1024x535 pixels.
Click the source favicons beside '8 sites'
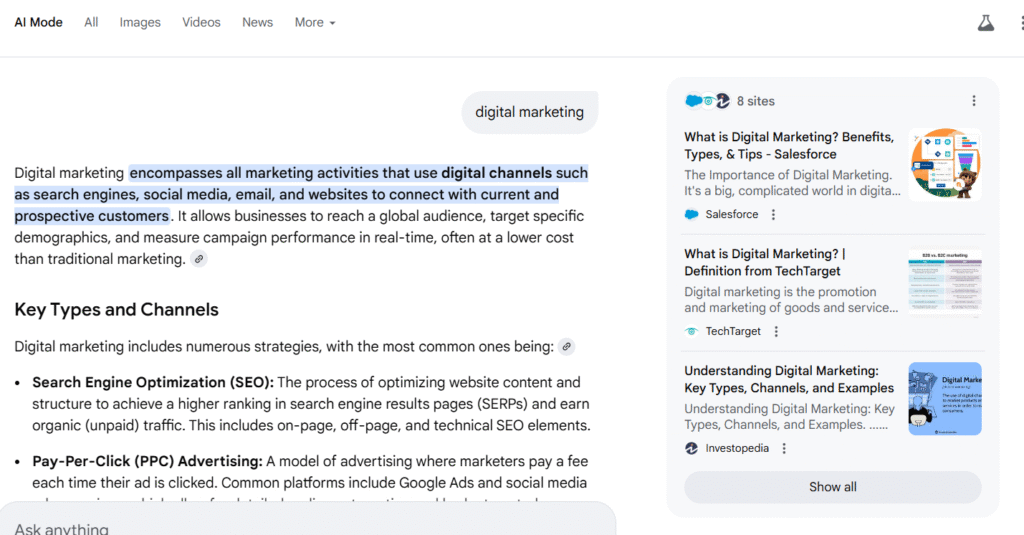(x=708, y=101)
